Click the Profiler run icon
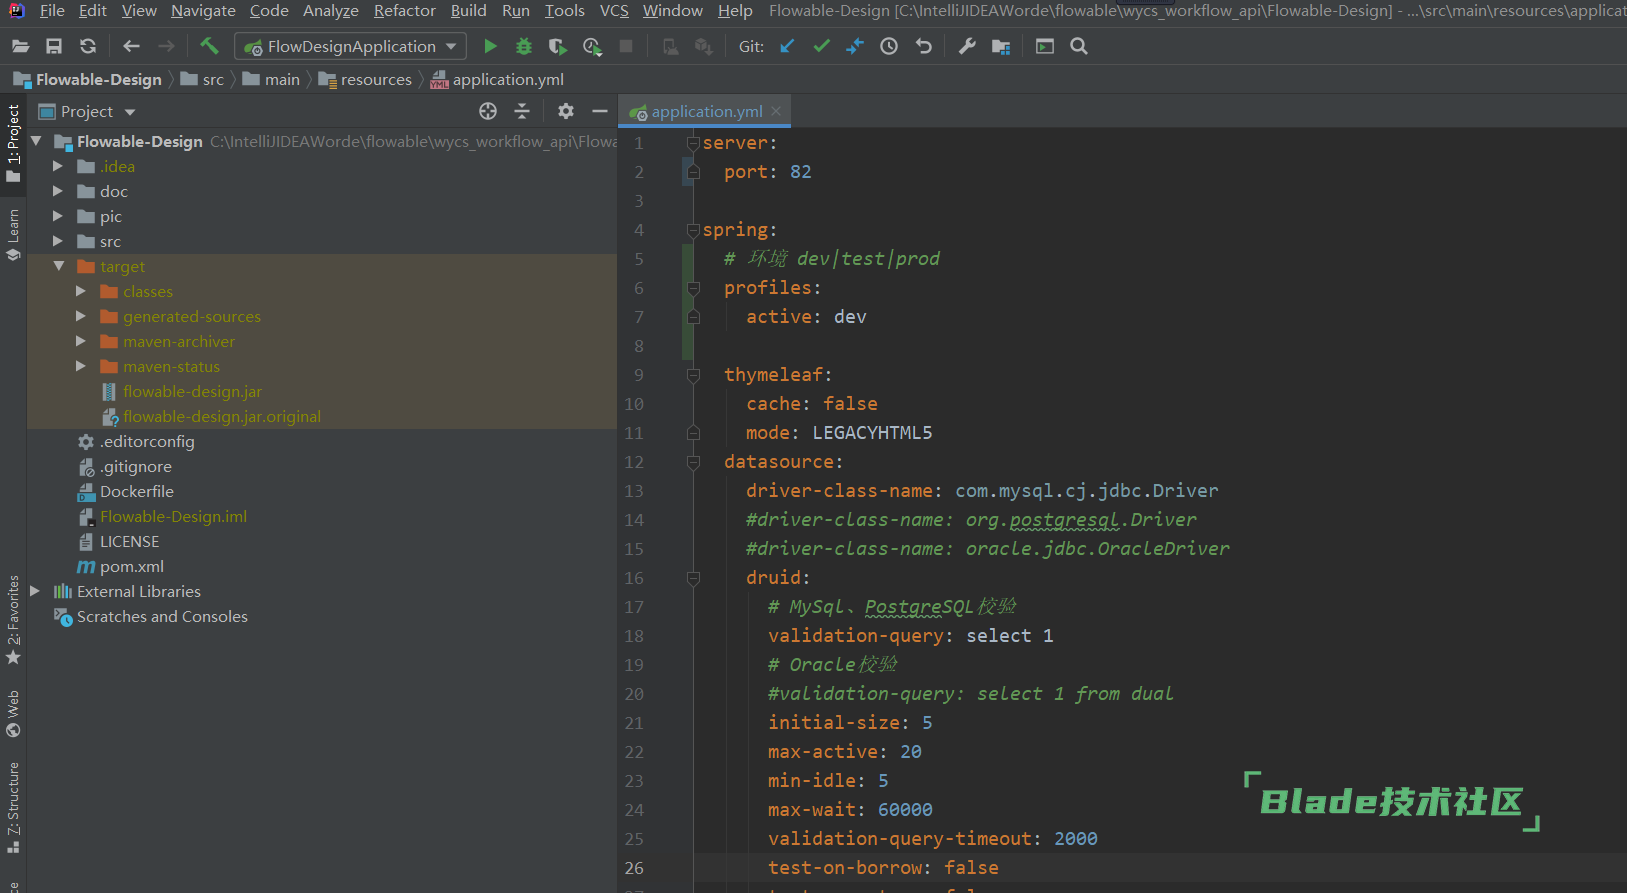1627x893 pixels. tap(592, 46)
